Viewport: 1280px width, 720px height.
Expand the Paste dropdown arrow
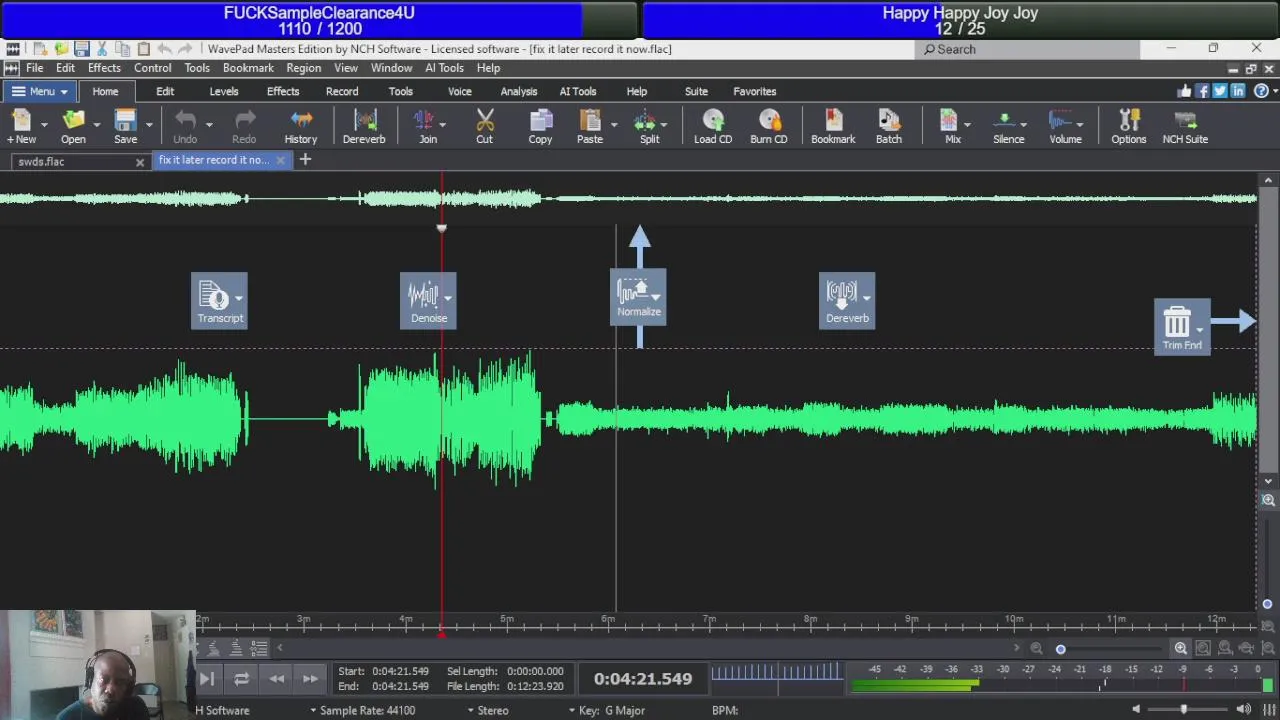613,125
